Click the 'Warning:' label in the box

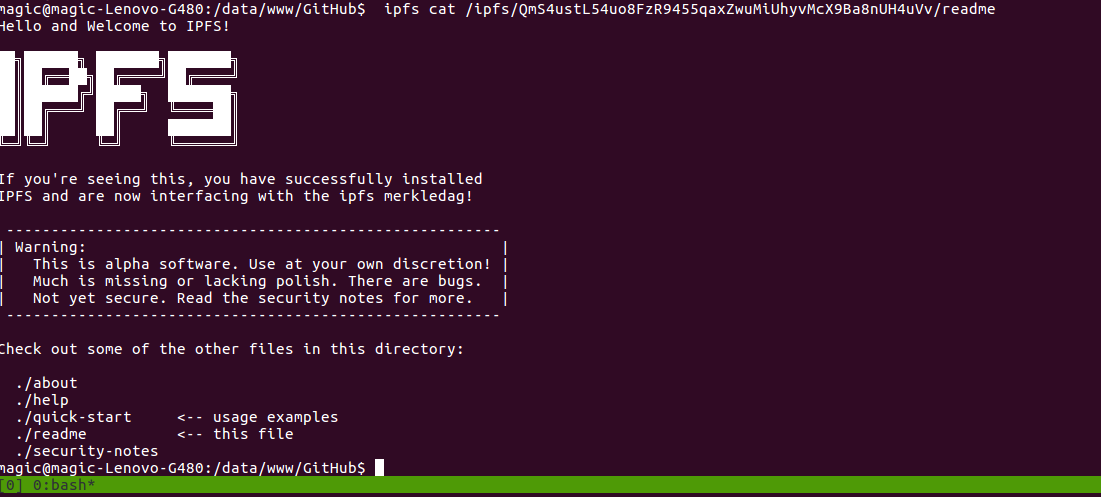(x=51, y=247)
